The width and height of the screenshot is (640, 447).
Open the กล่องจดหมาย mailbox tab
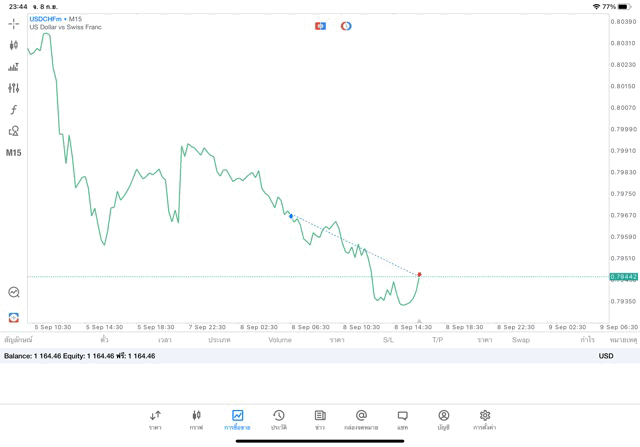click(361, 420)
